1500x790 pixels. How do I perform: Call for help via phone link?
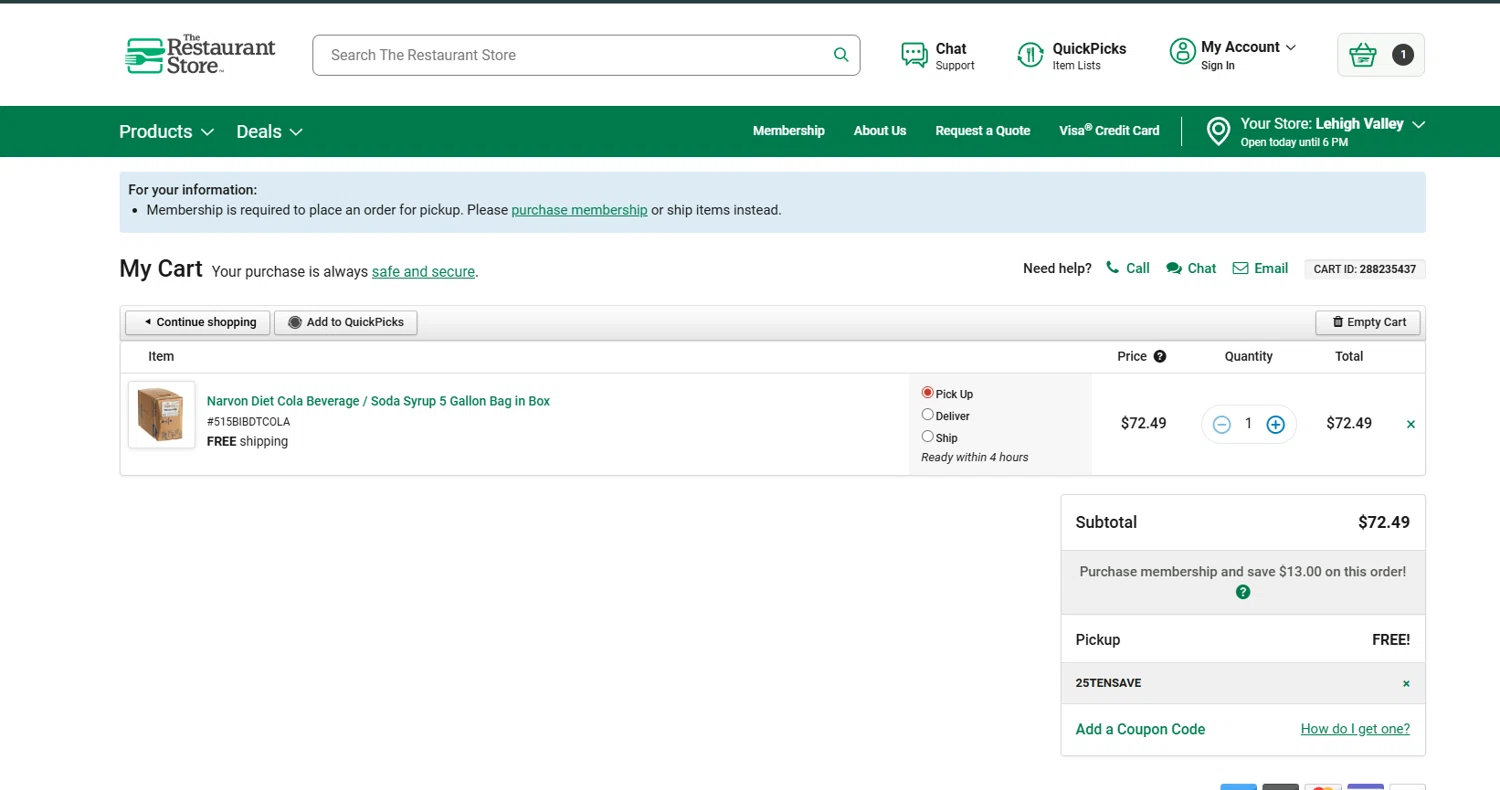click(x=1128, y=268)
